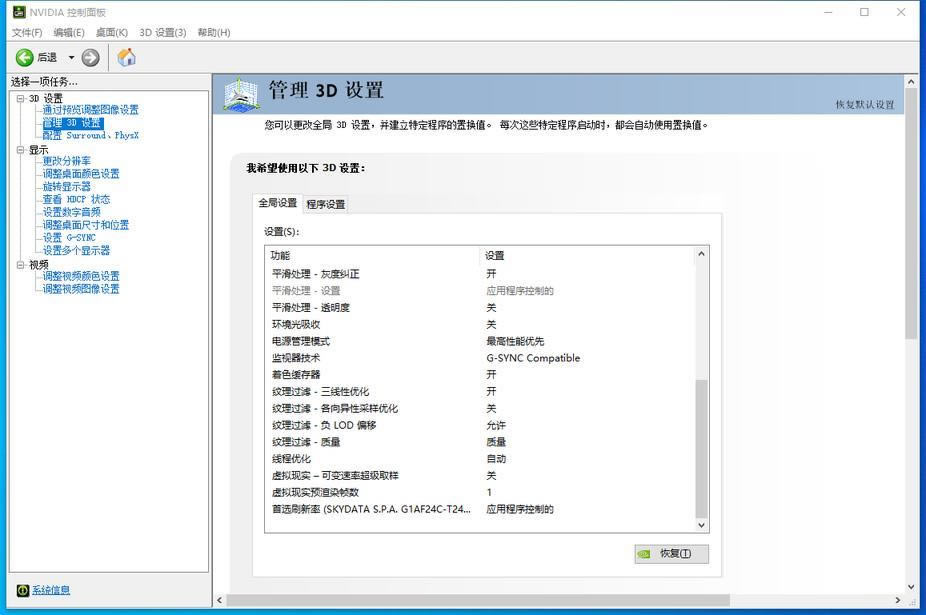Open 调整桌面尺寸和位置 in the tree
The image size is (926, 615).
tap(86, 225)
